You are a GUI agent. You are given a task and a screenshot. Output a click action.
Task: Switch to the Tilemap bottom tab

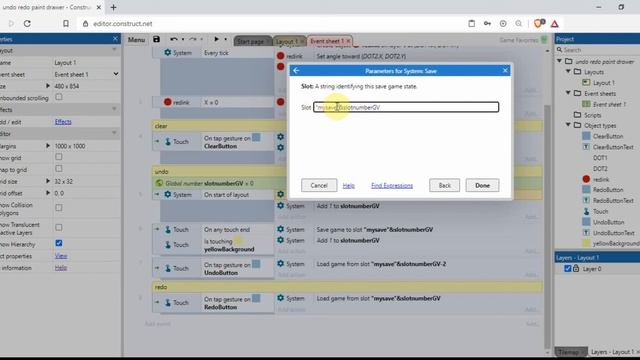coord(570,351)
